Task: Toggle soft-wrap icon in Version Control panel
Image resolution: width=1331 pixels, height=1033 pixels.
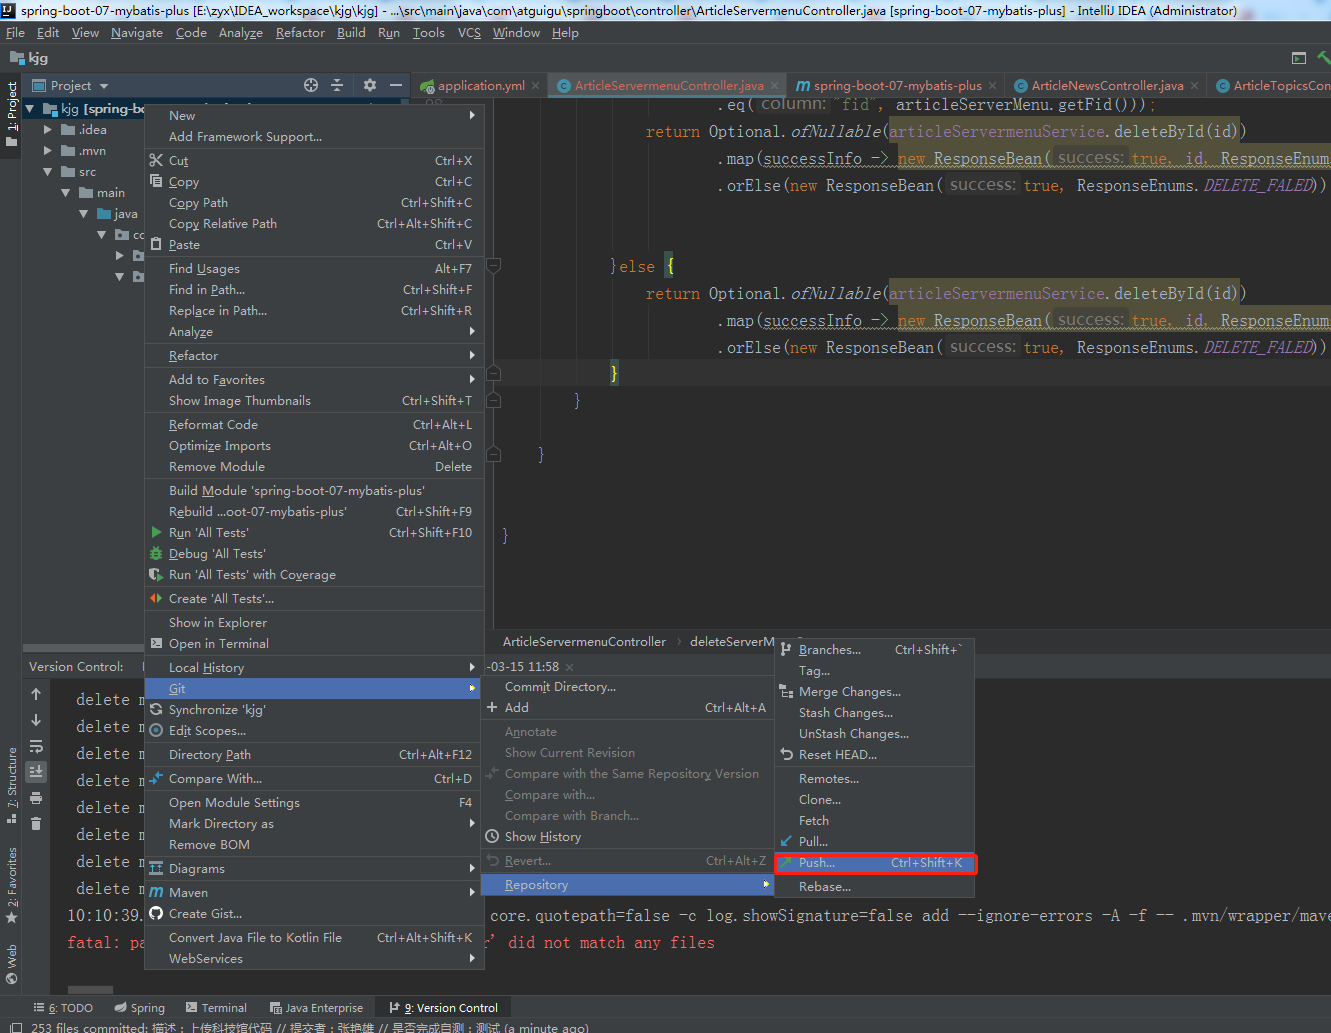Action: [x=36, y=746]
